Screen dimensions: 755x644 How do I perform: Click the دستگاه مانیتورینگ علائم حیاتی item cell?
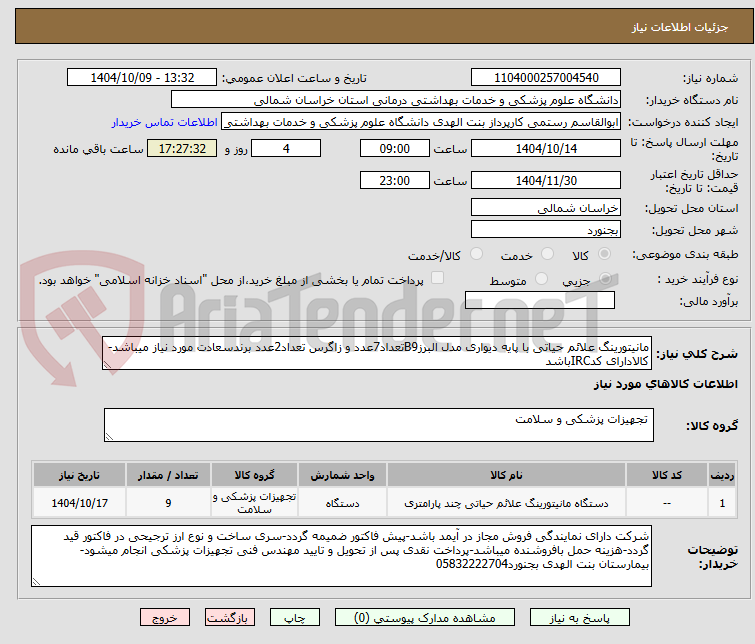coord(506,503)
